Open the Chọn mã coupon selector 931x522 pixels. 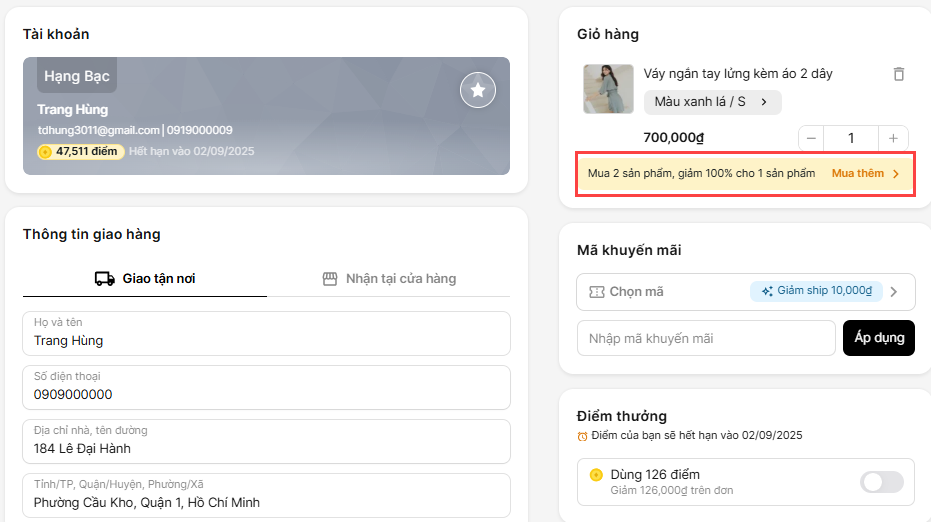coord(745,292)
